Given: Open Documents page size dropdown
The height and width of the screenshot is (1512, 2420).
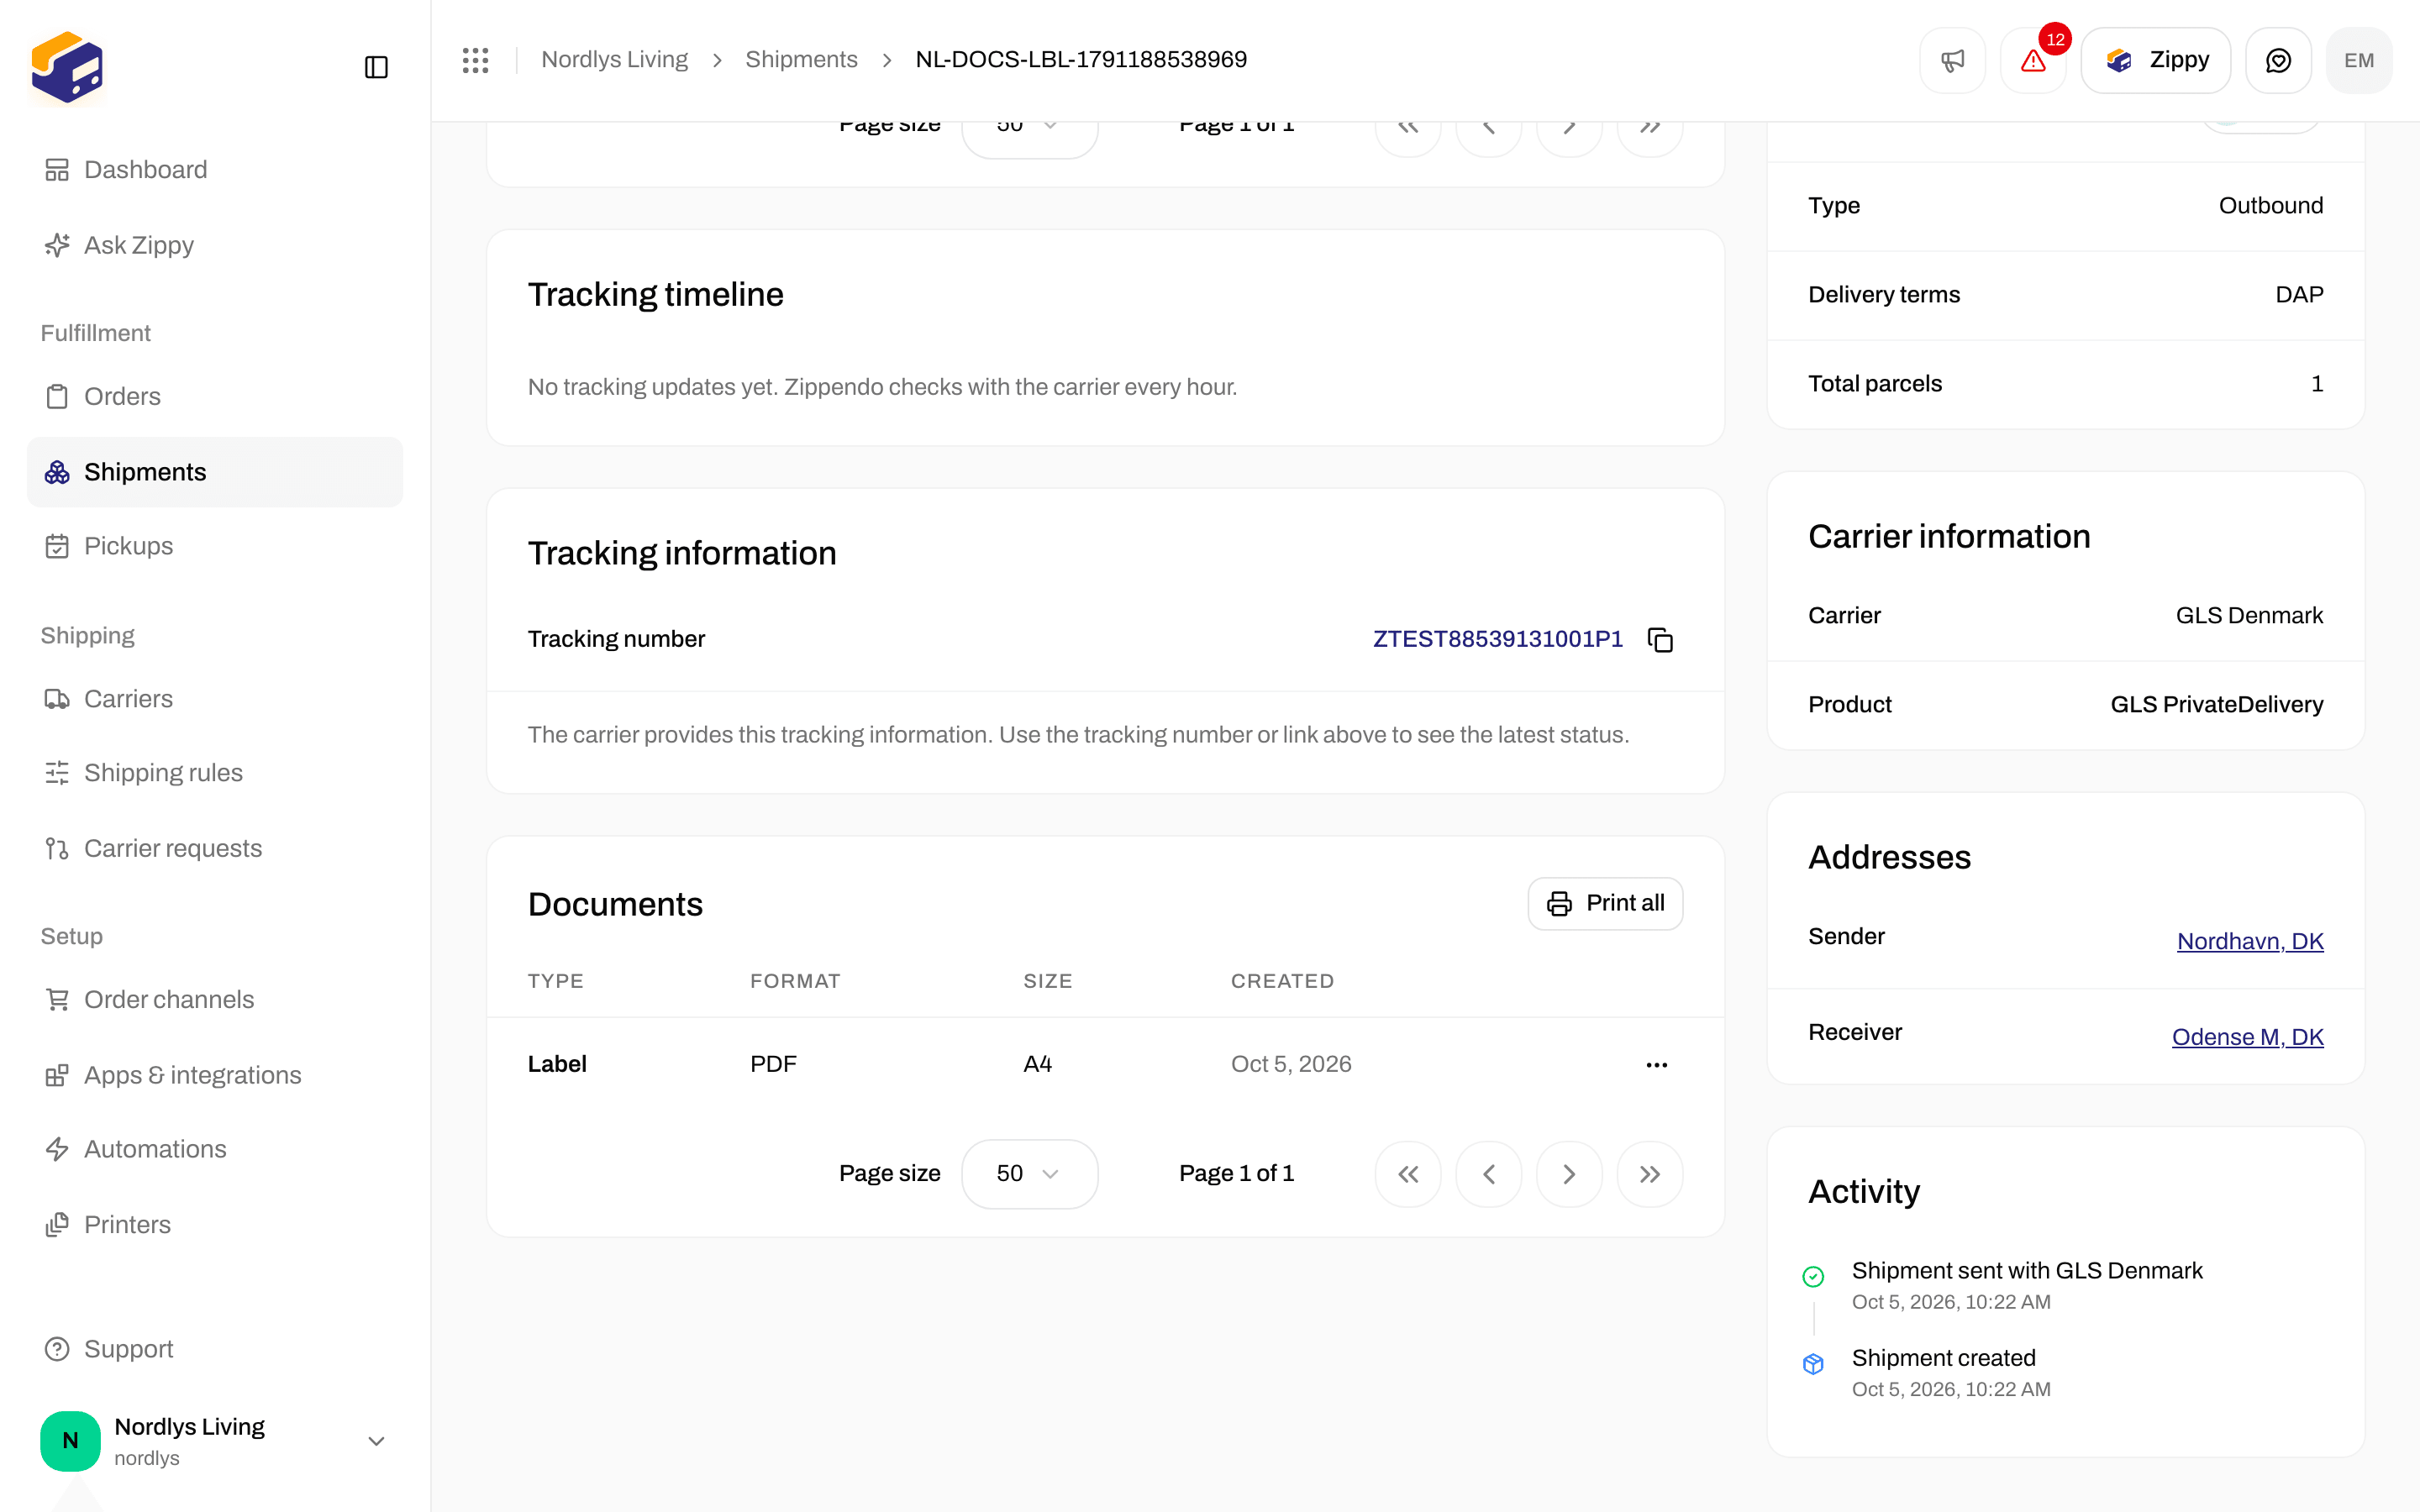Looking at the screenshot, I should click(x=1029, y=1174).
